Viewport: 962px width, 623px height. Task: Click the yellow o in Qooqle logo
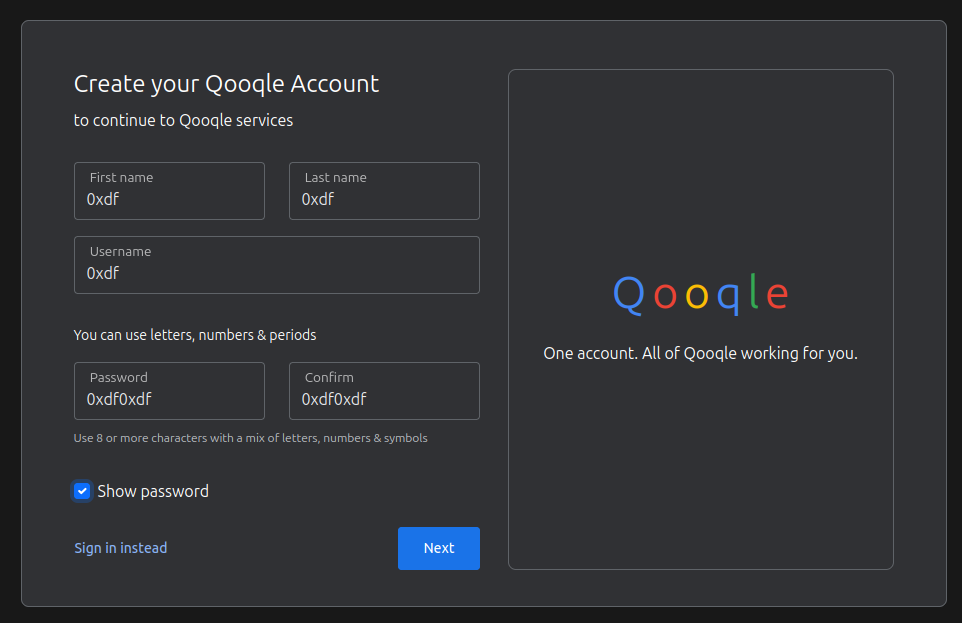(x=697, y=296)
